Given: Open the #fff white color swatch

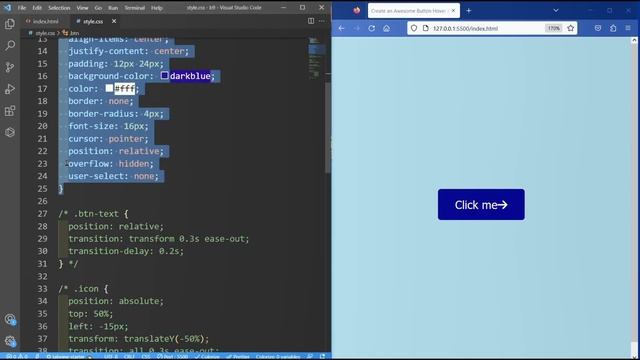Looking at the screenshot, I should [x=109, y=88].
